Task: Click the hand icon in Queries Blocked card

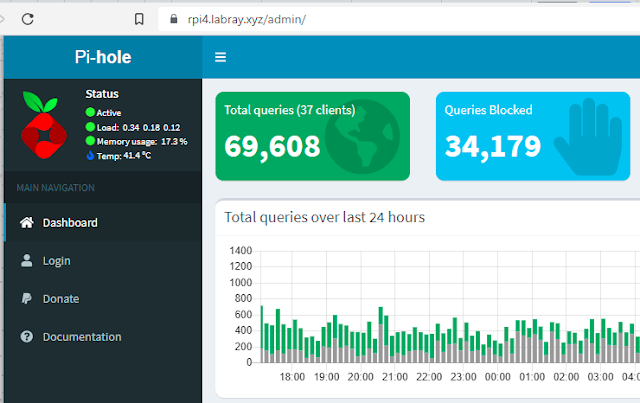Action: tap(588, 136)
